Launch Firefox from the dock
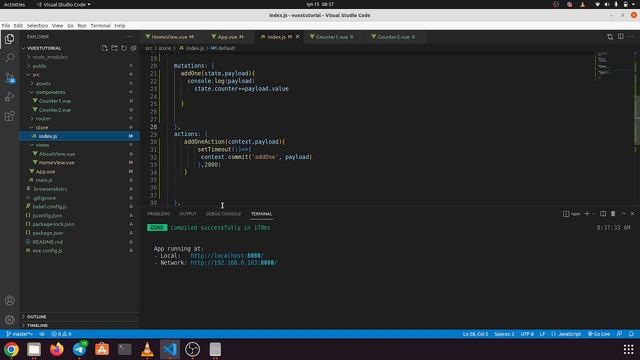The width and height of the screenshot is (640, 360). coord(57,349)
